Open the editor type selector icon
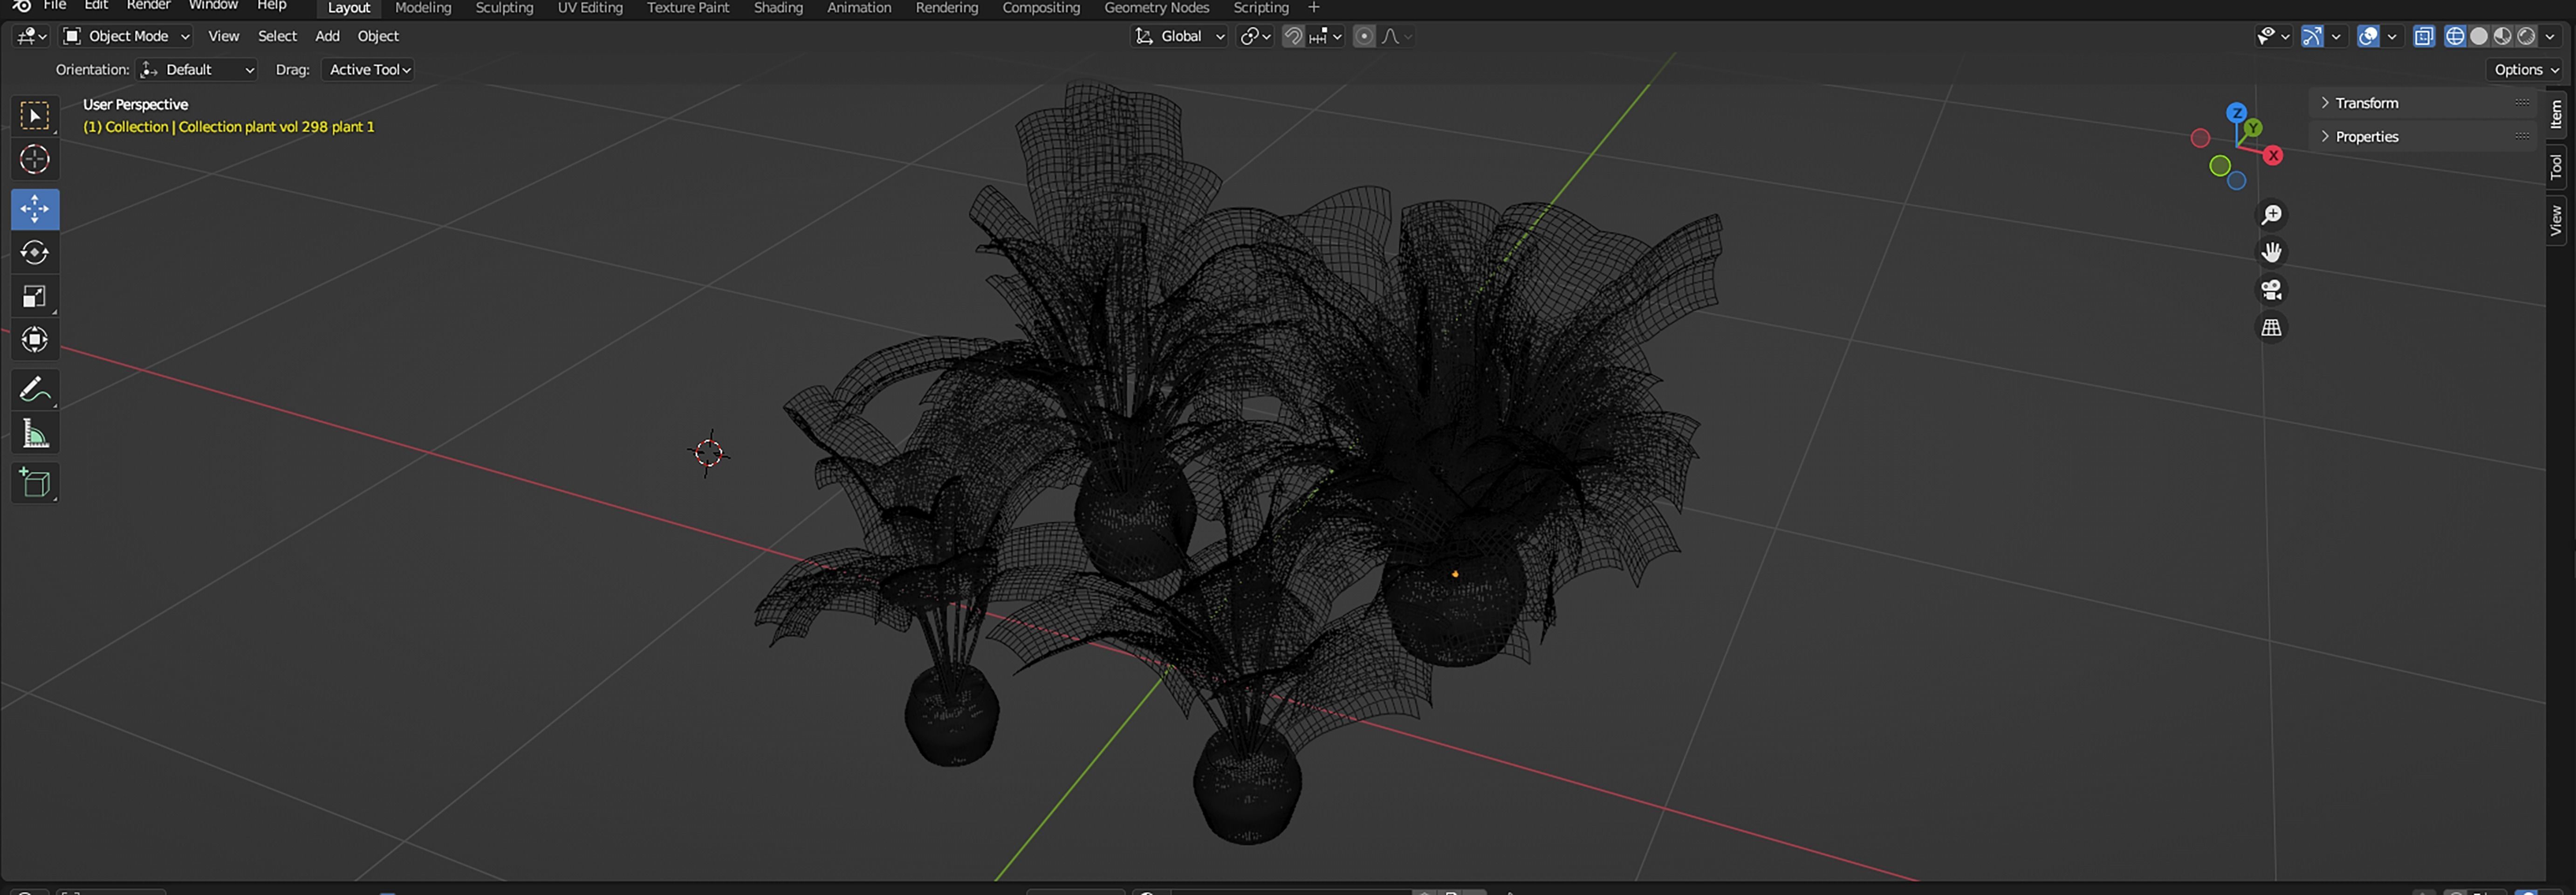The width and height of the screenshot is (2576, 895). [x=31, y=36]
